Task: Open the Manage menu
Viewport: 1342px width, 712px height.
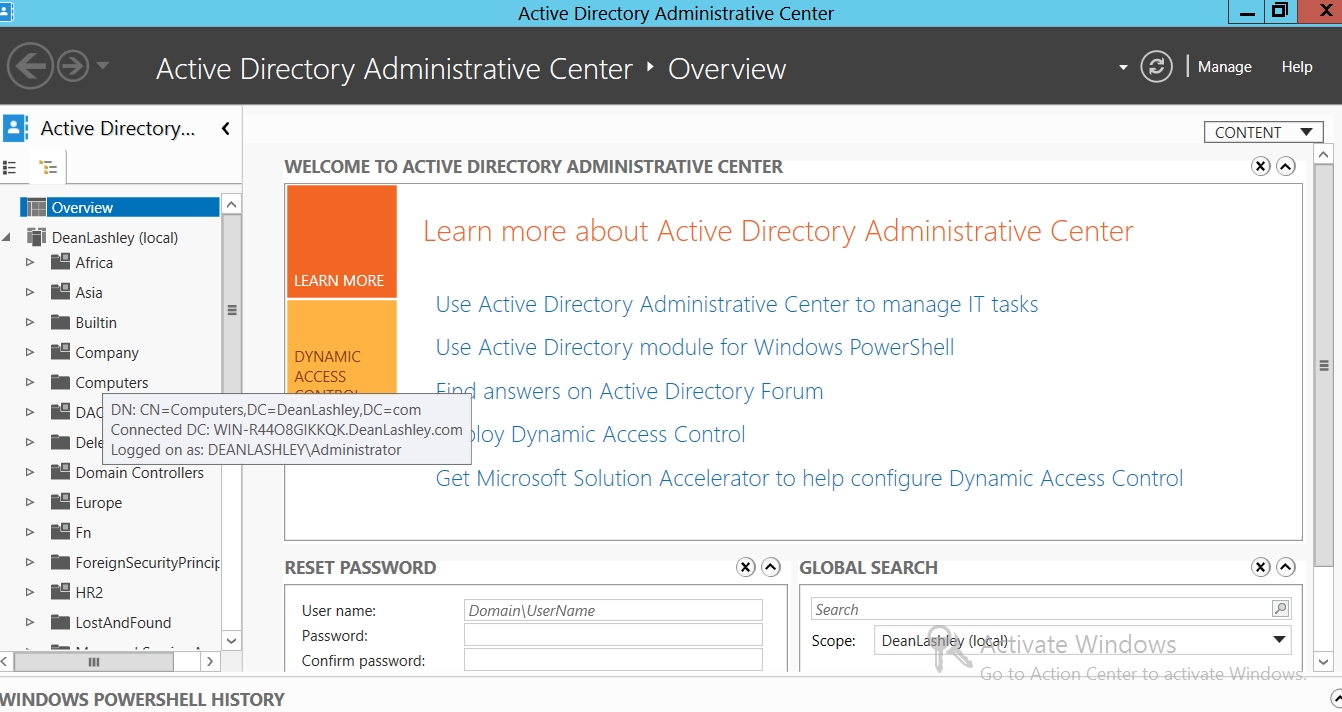Action: [x=1224, y=67]
